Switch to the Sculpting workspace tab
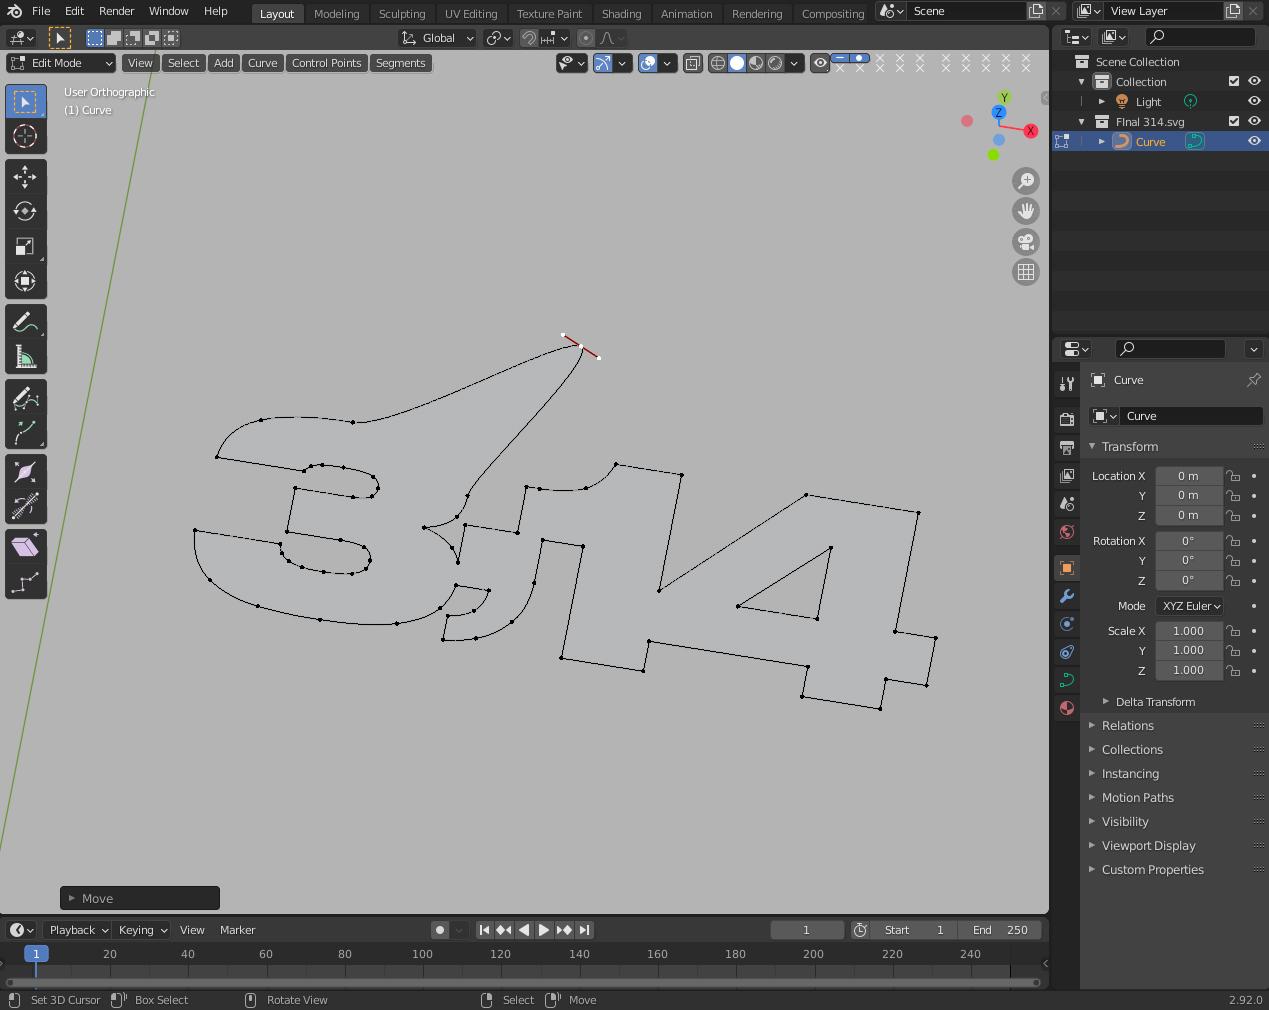This screenshot has width=1269, height=1010. pyautogui.click(x=402, y=14)
